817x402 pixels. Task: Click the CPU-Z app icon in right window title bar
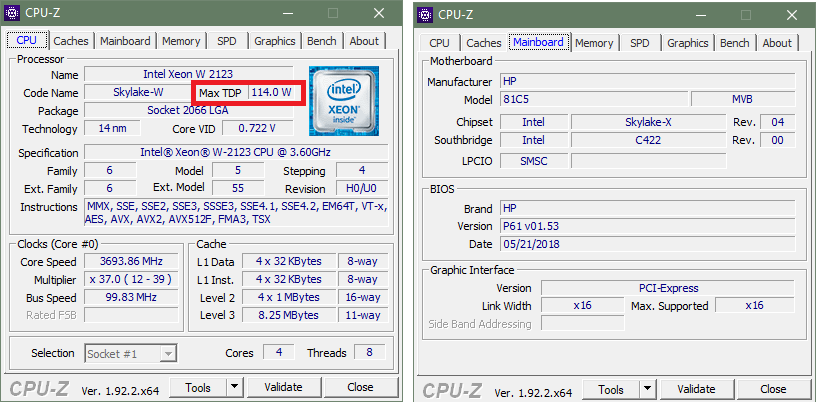pos(426,15)
